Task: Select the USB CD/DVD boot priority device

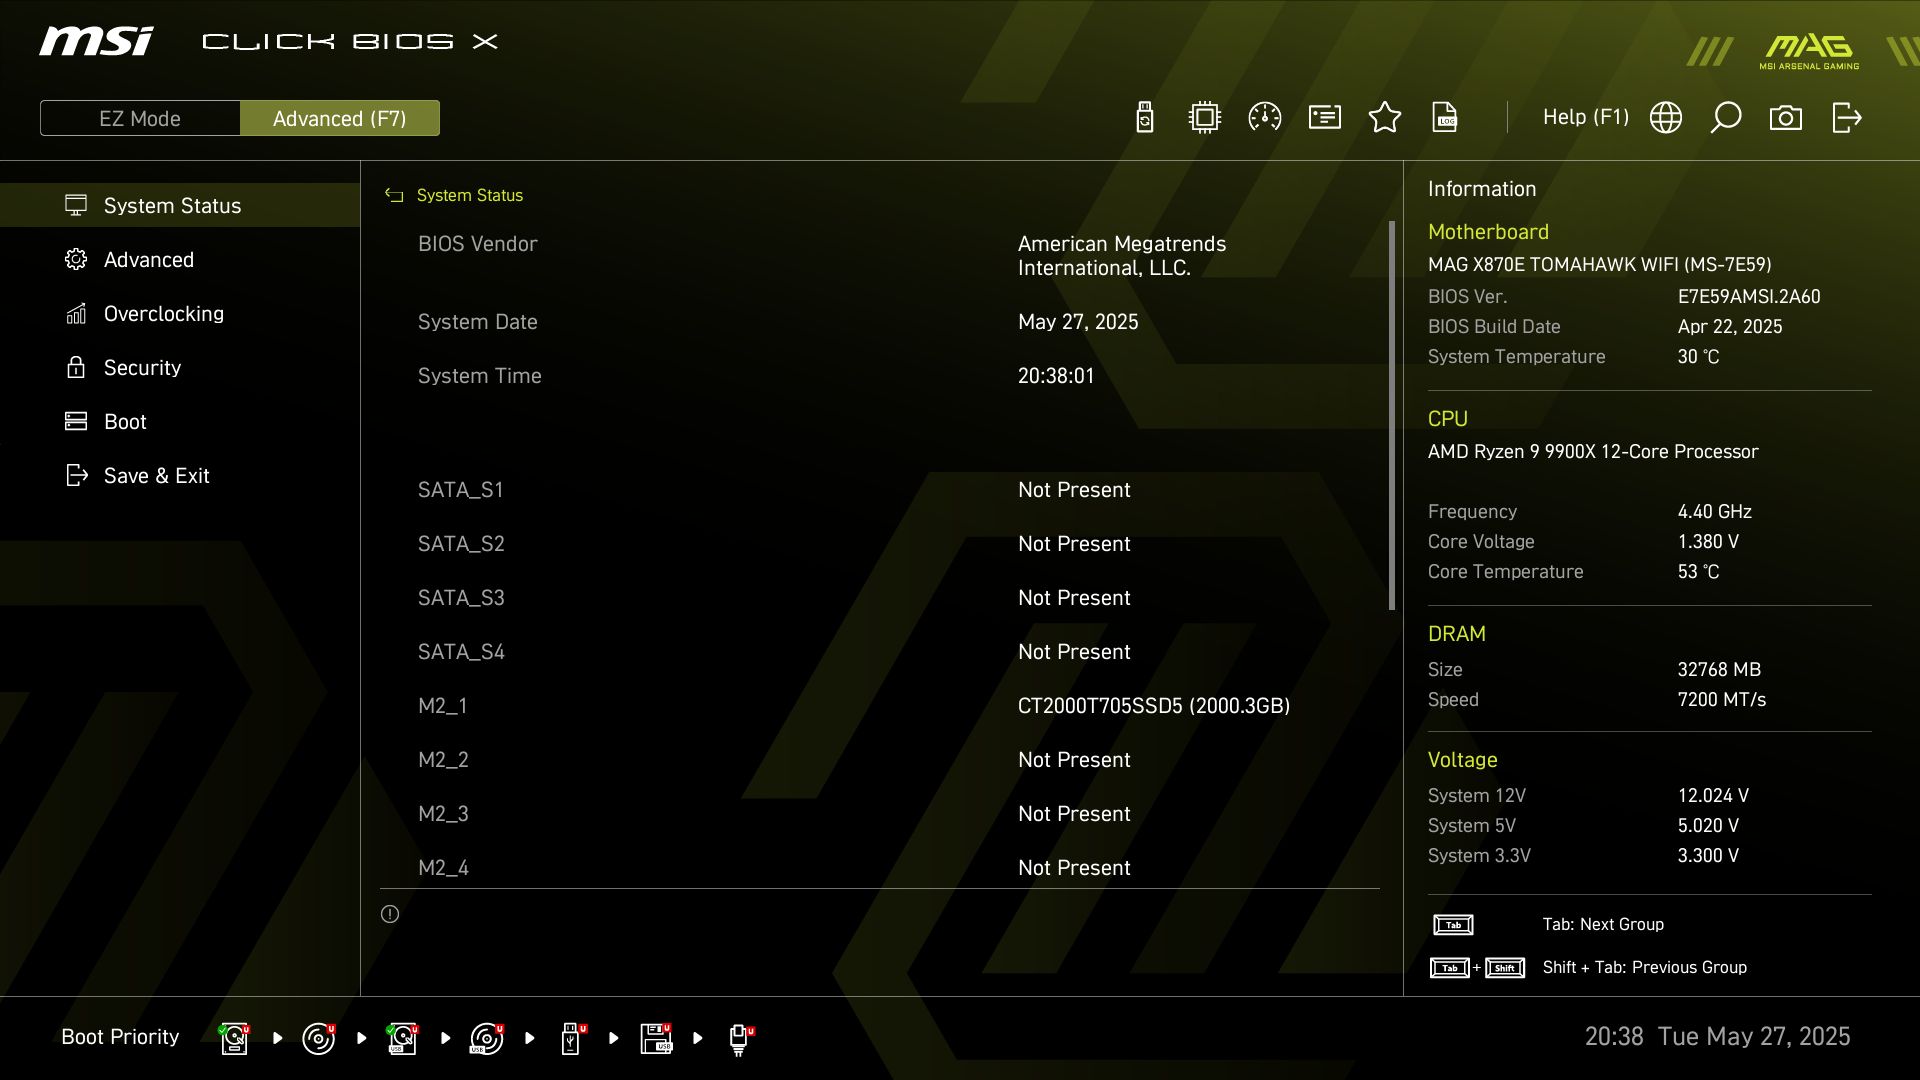Action: (486, 1038)
